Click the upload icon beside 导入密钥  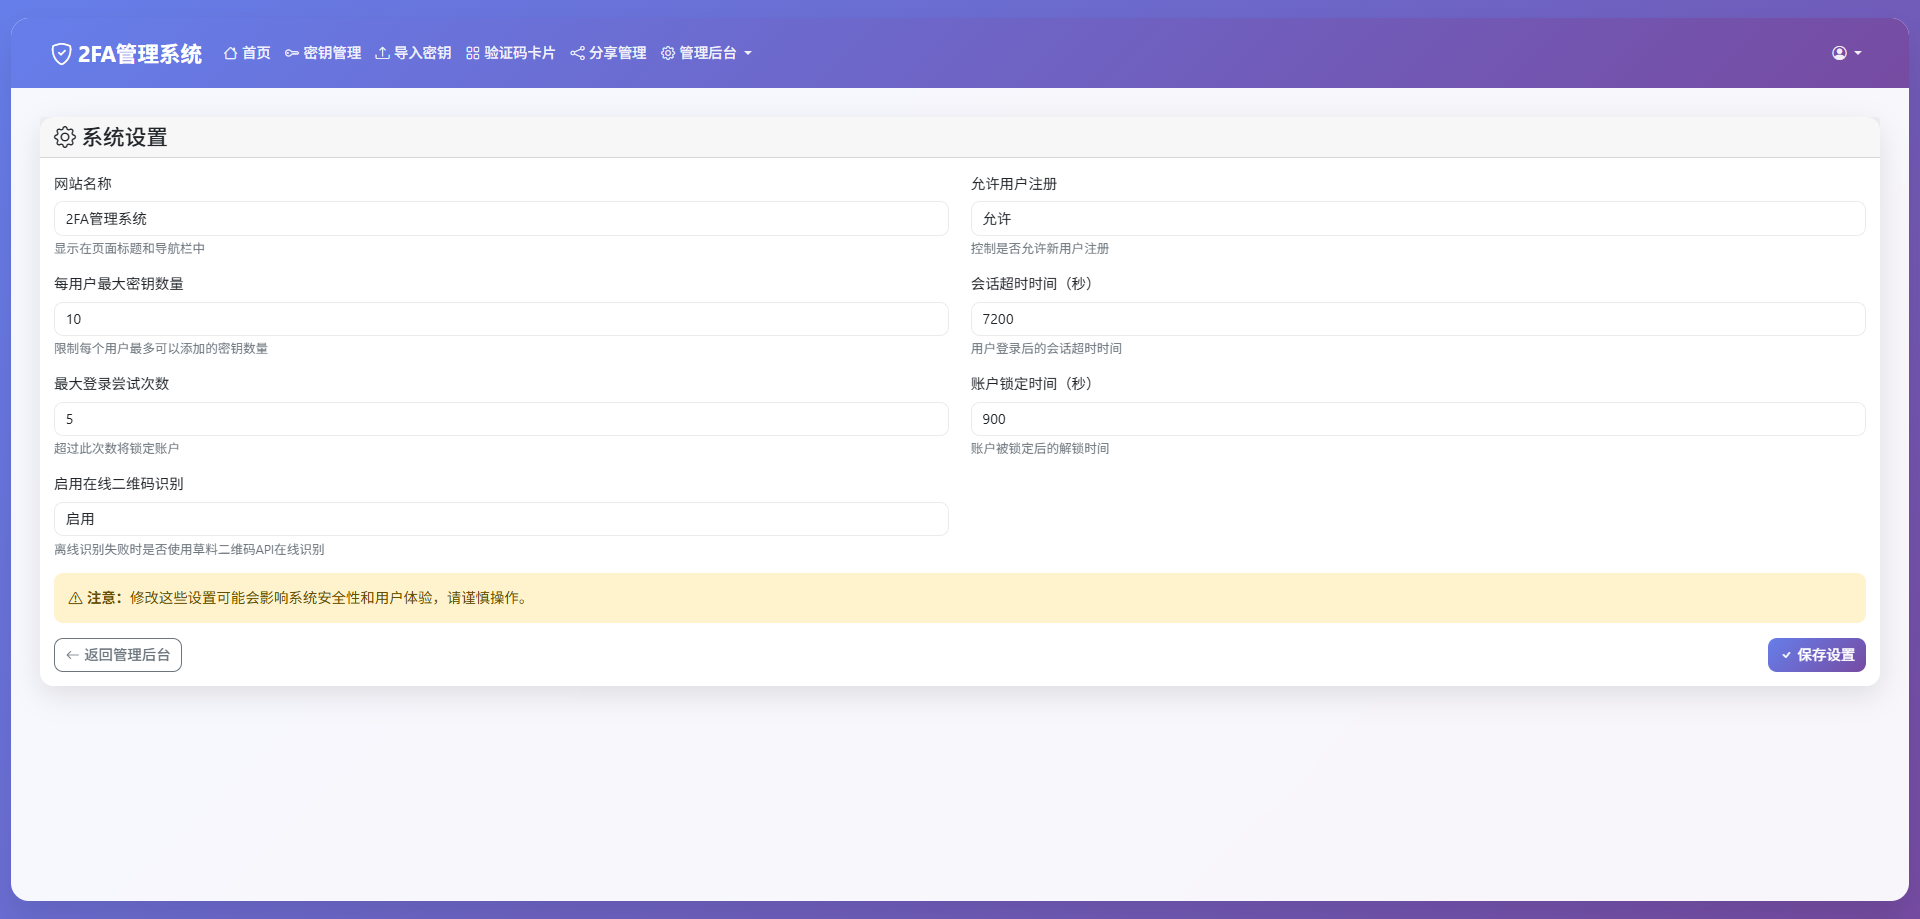381,53
